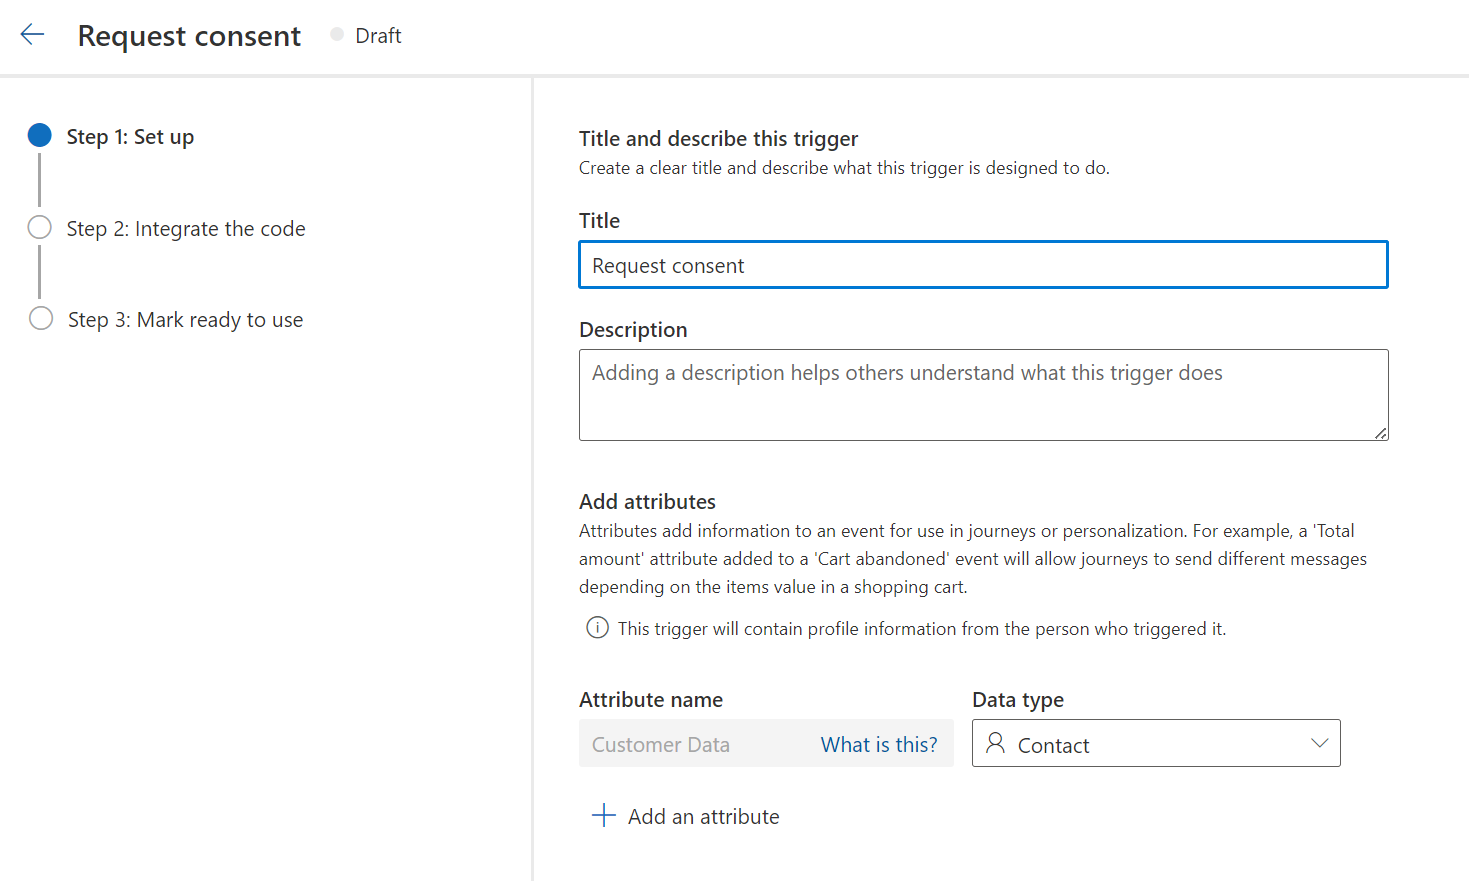Click the info icon about profile information
The width and height of the screenshot is (1469, 881).
(597, 627)
